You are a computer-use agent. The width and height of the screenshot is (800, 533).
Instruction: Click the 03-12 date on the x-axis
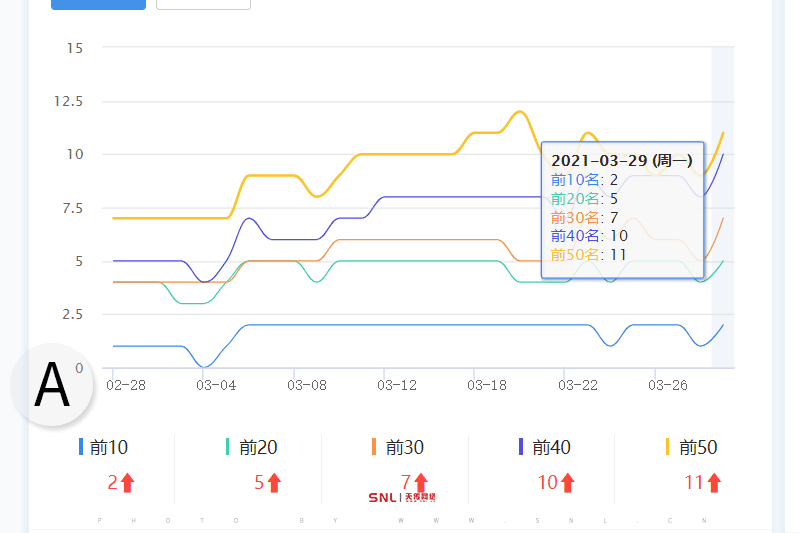click(x=397, y=384)
